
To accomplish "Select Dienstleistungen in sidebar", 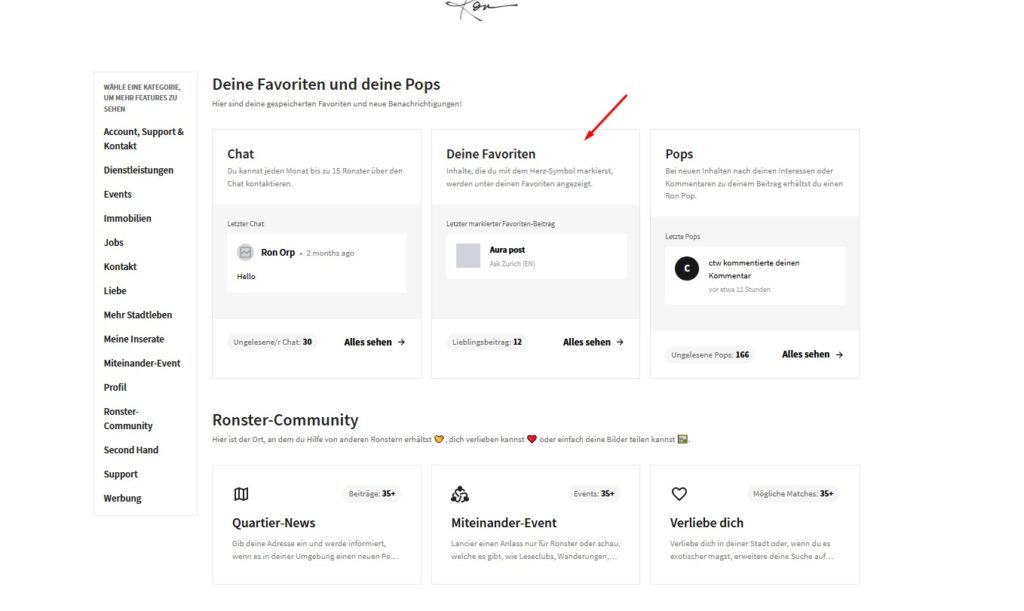I will (138, 170).
